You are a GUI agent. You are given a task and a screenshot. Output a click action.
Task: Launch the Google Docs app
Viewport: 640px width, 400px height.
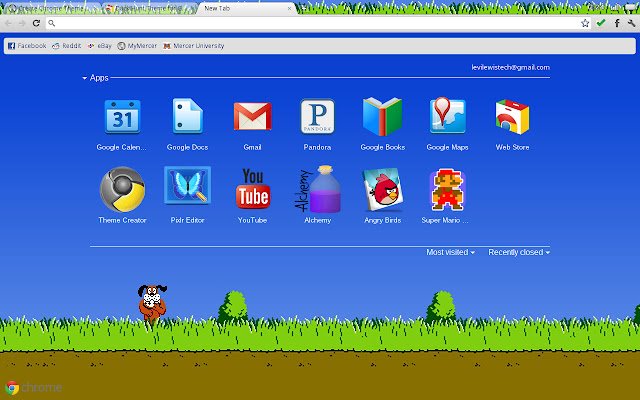click(x=187, y=116)
